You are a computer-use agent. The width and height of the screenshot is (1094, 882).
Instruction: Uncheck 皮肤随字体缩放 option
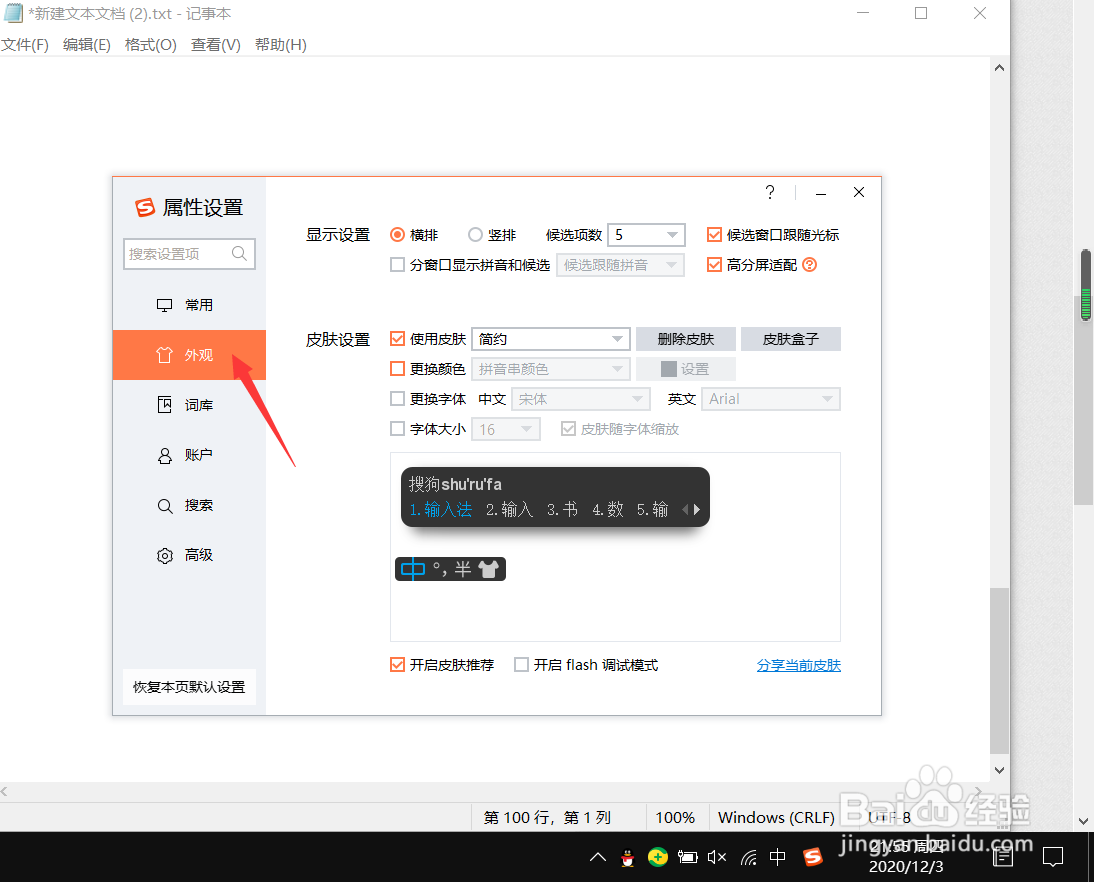click(x=570, y=428)
